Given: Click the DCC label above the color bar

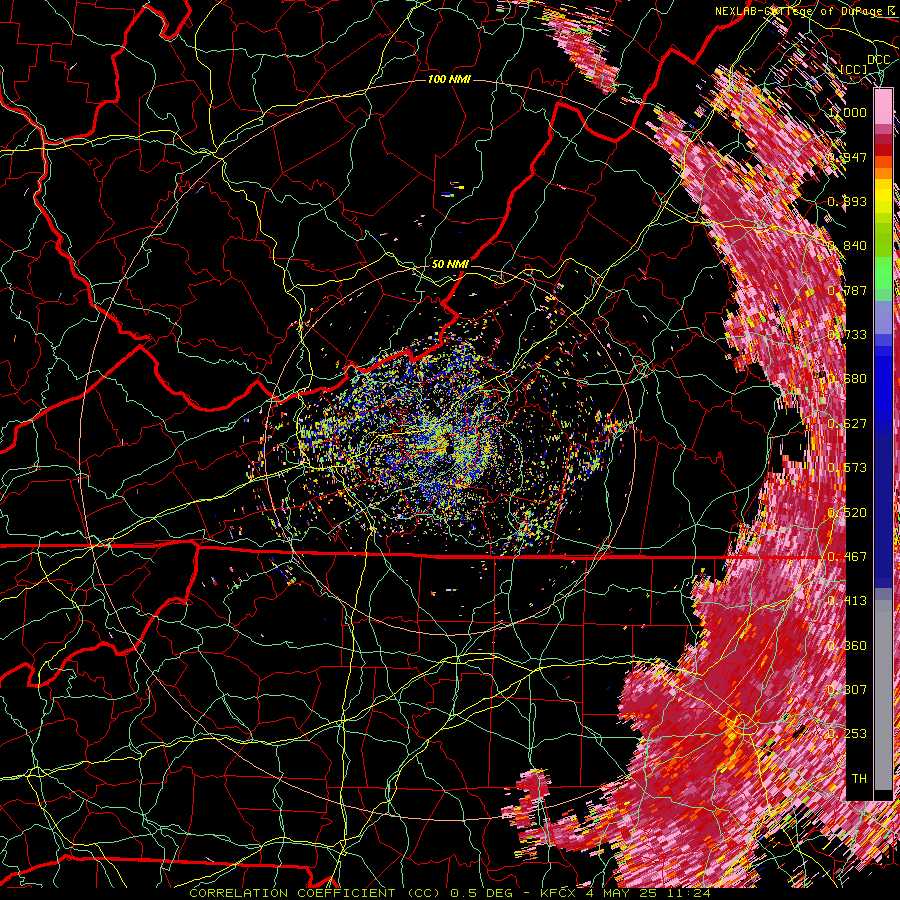Looking at the screenshot, I should tap(878, 60).
